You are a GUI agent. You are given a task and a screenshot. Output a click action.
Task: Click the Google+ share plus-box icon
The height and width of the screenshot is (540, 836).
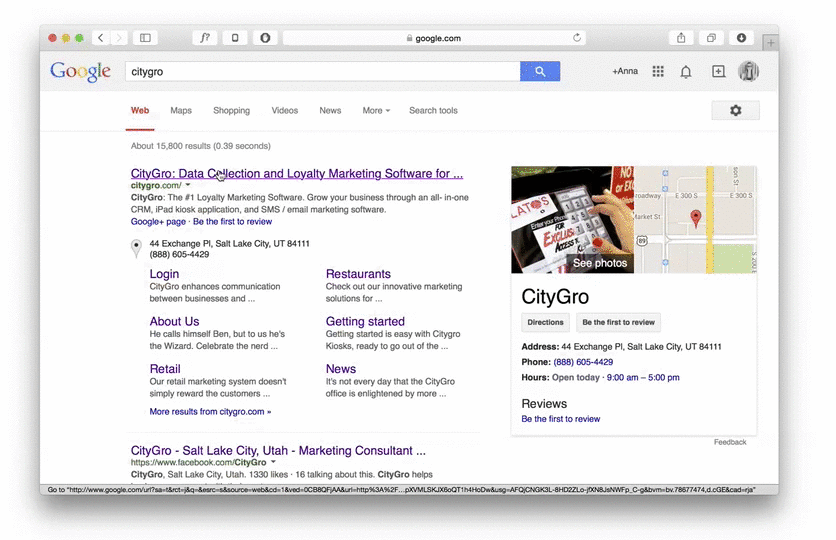click(x=719, y=71)
